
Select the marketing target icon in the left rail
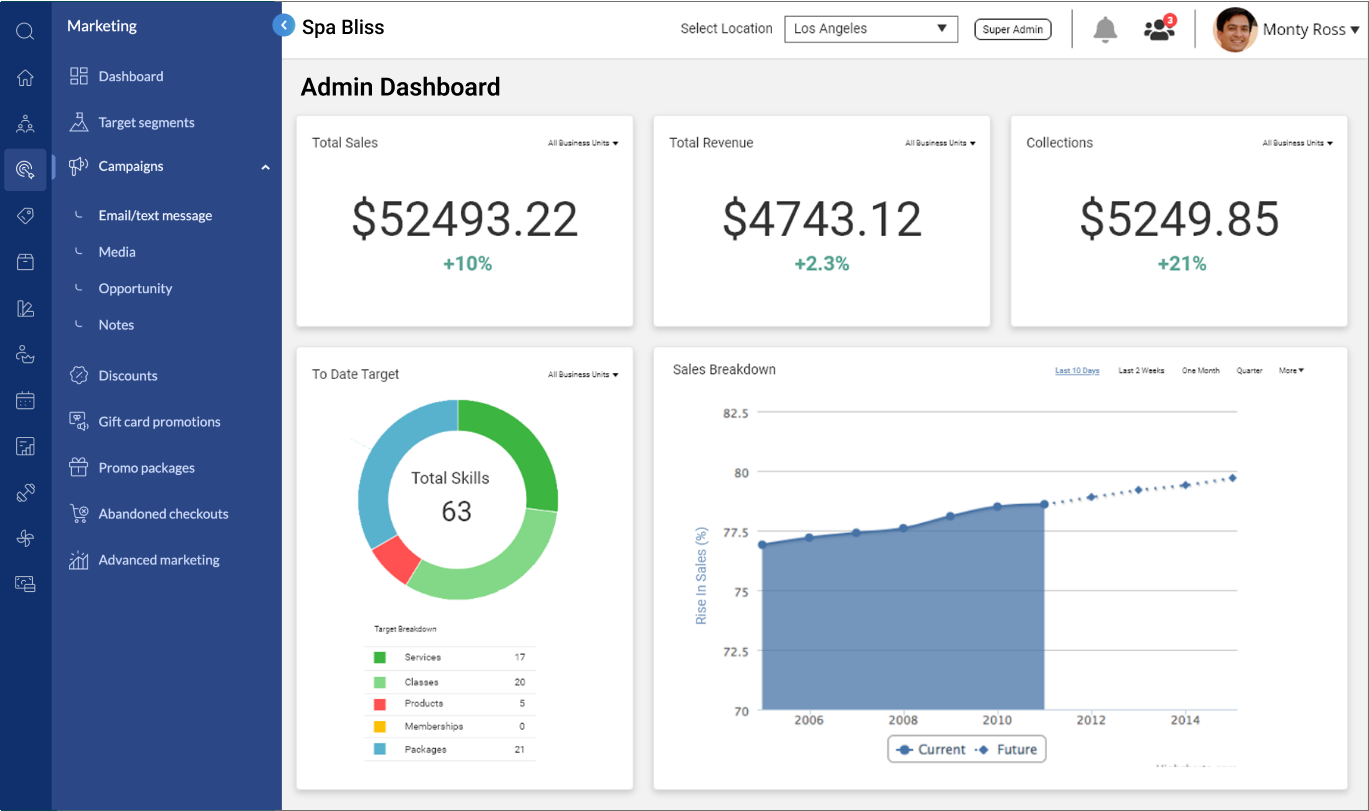(x=25, y=170)
